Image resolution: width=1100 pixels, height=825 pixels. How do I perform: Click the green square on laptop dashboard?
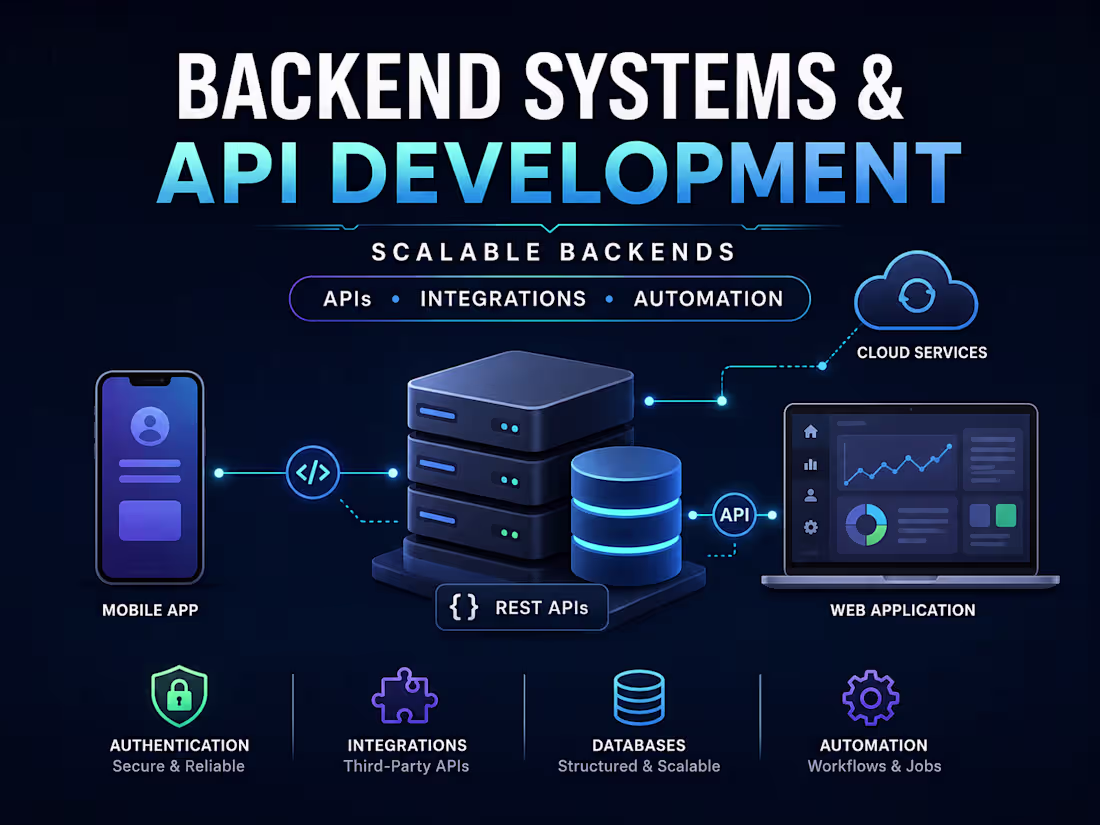pyautogui.click(x=1006, y=516)
